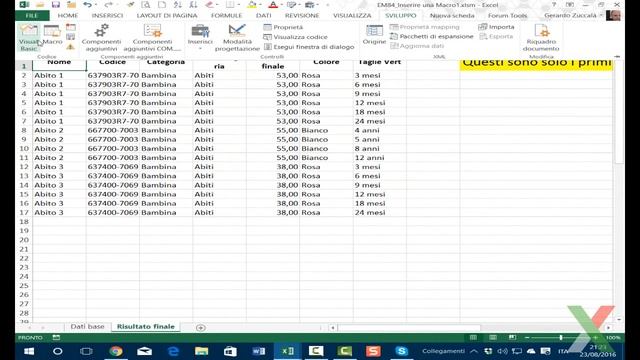The image size is (640, 360).
Task: Switch to the INSERISCI tab
Action: click(107, 16)
